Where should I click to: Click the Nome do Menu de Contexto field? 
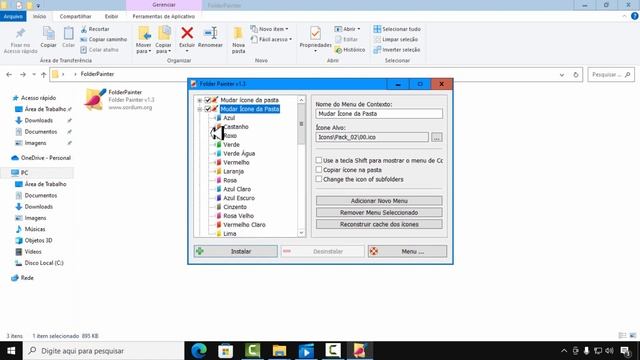coord(379,114)
